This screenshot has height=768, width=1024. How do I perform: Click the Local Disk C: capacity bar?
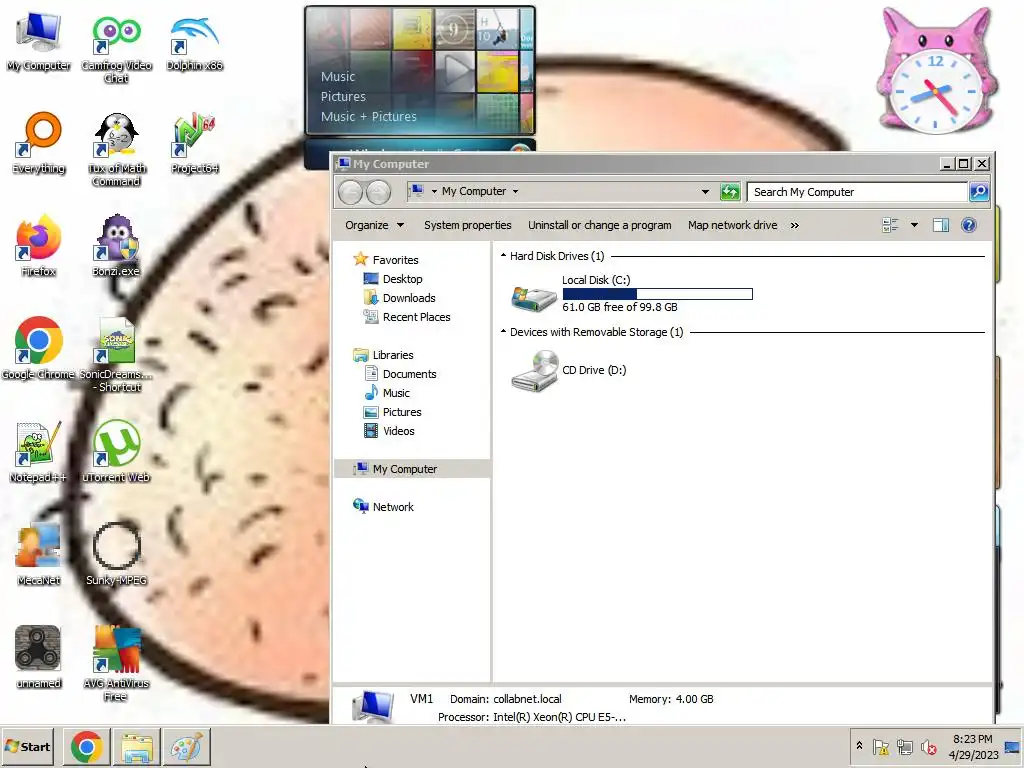(658, 294)
